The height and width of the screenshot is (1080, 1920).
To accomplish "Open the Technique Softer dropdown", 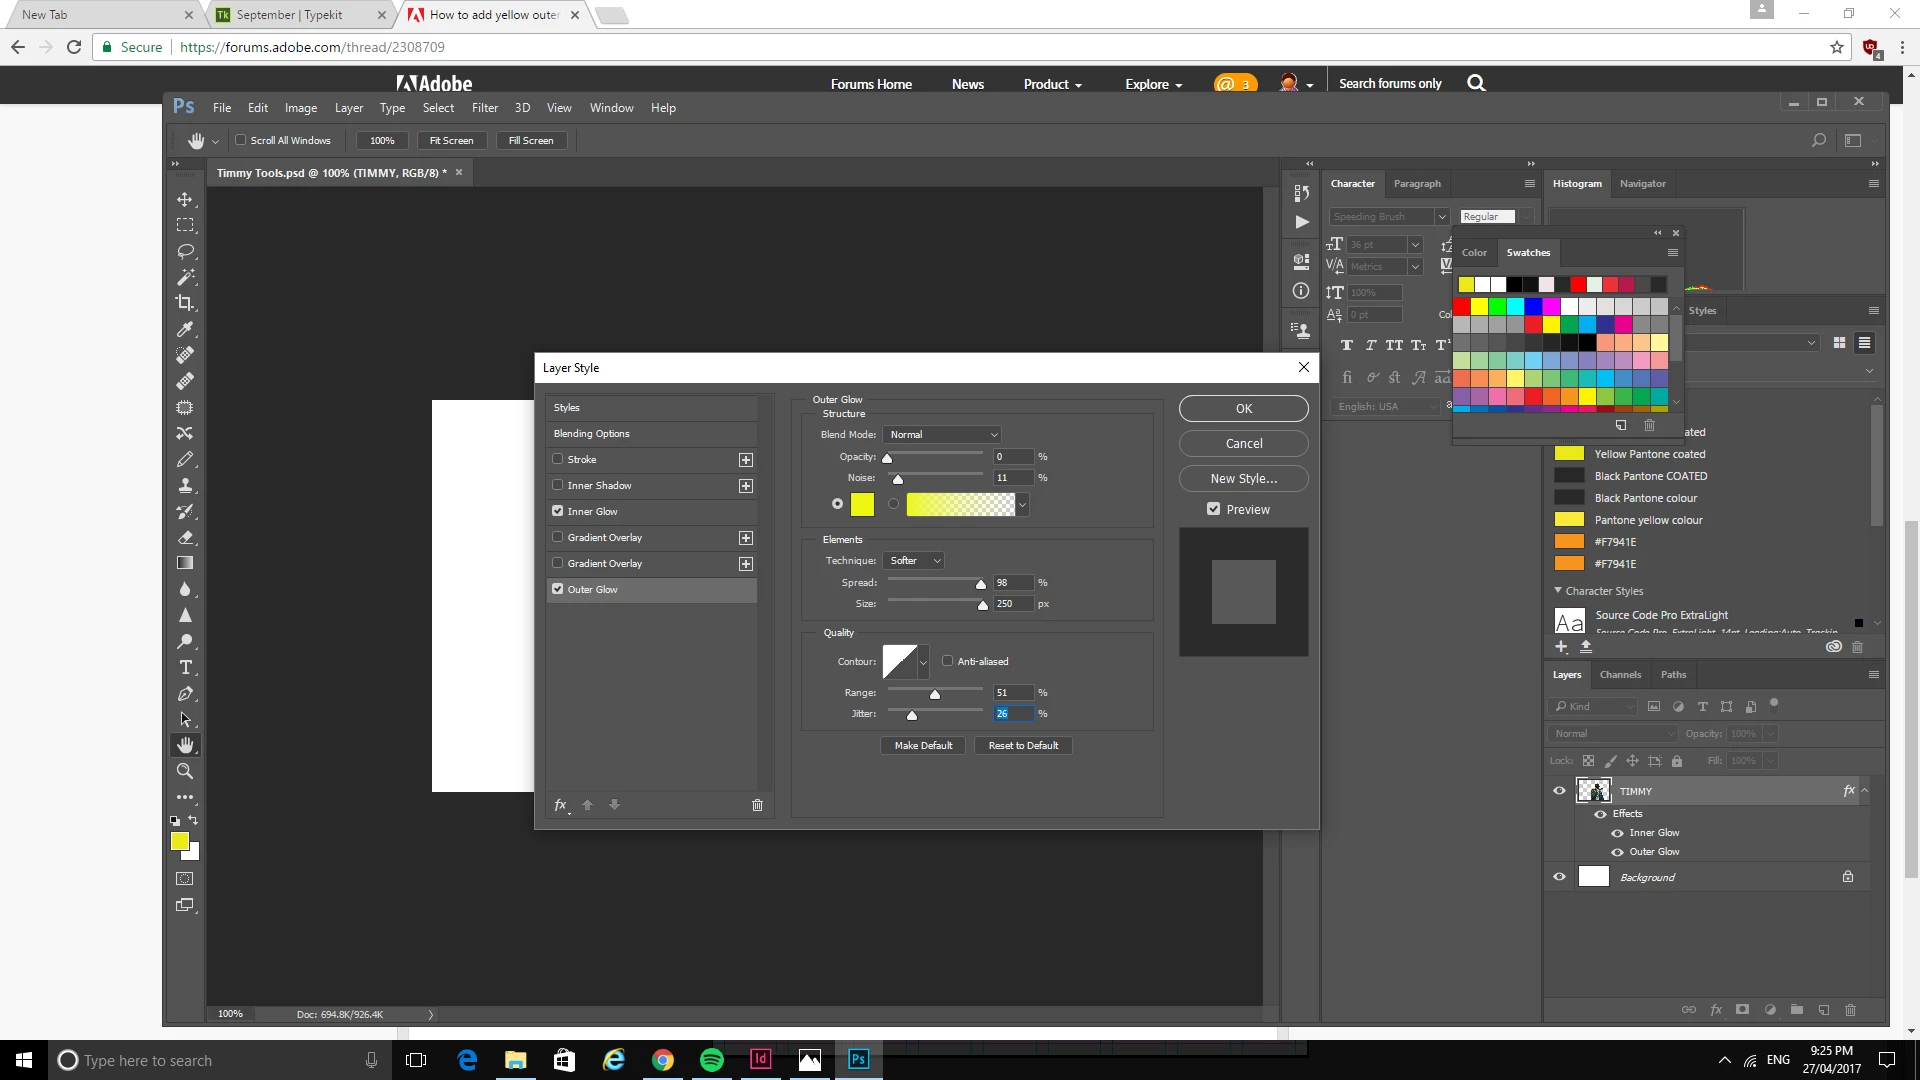I will (x=914, y=561).
